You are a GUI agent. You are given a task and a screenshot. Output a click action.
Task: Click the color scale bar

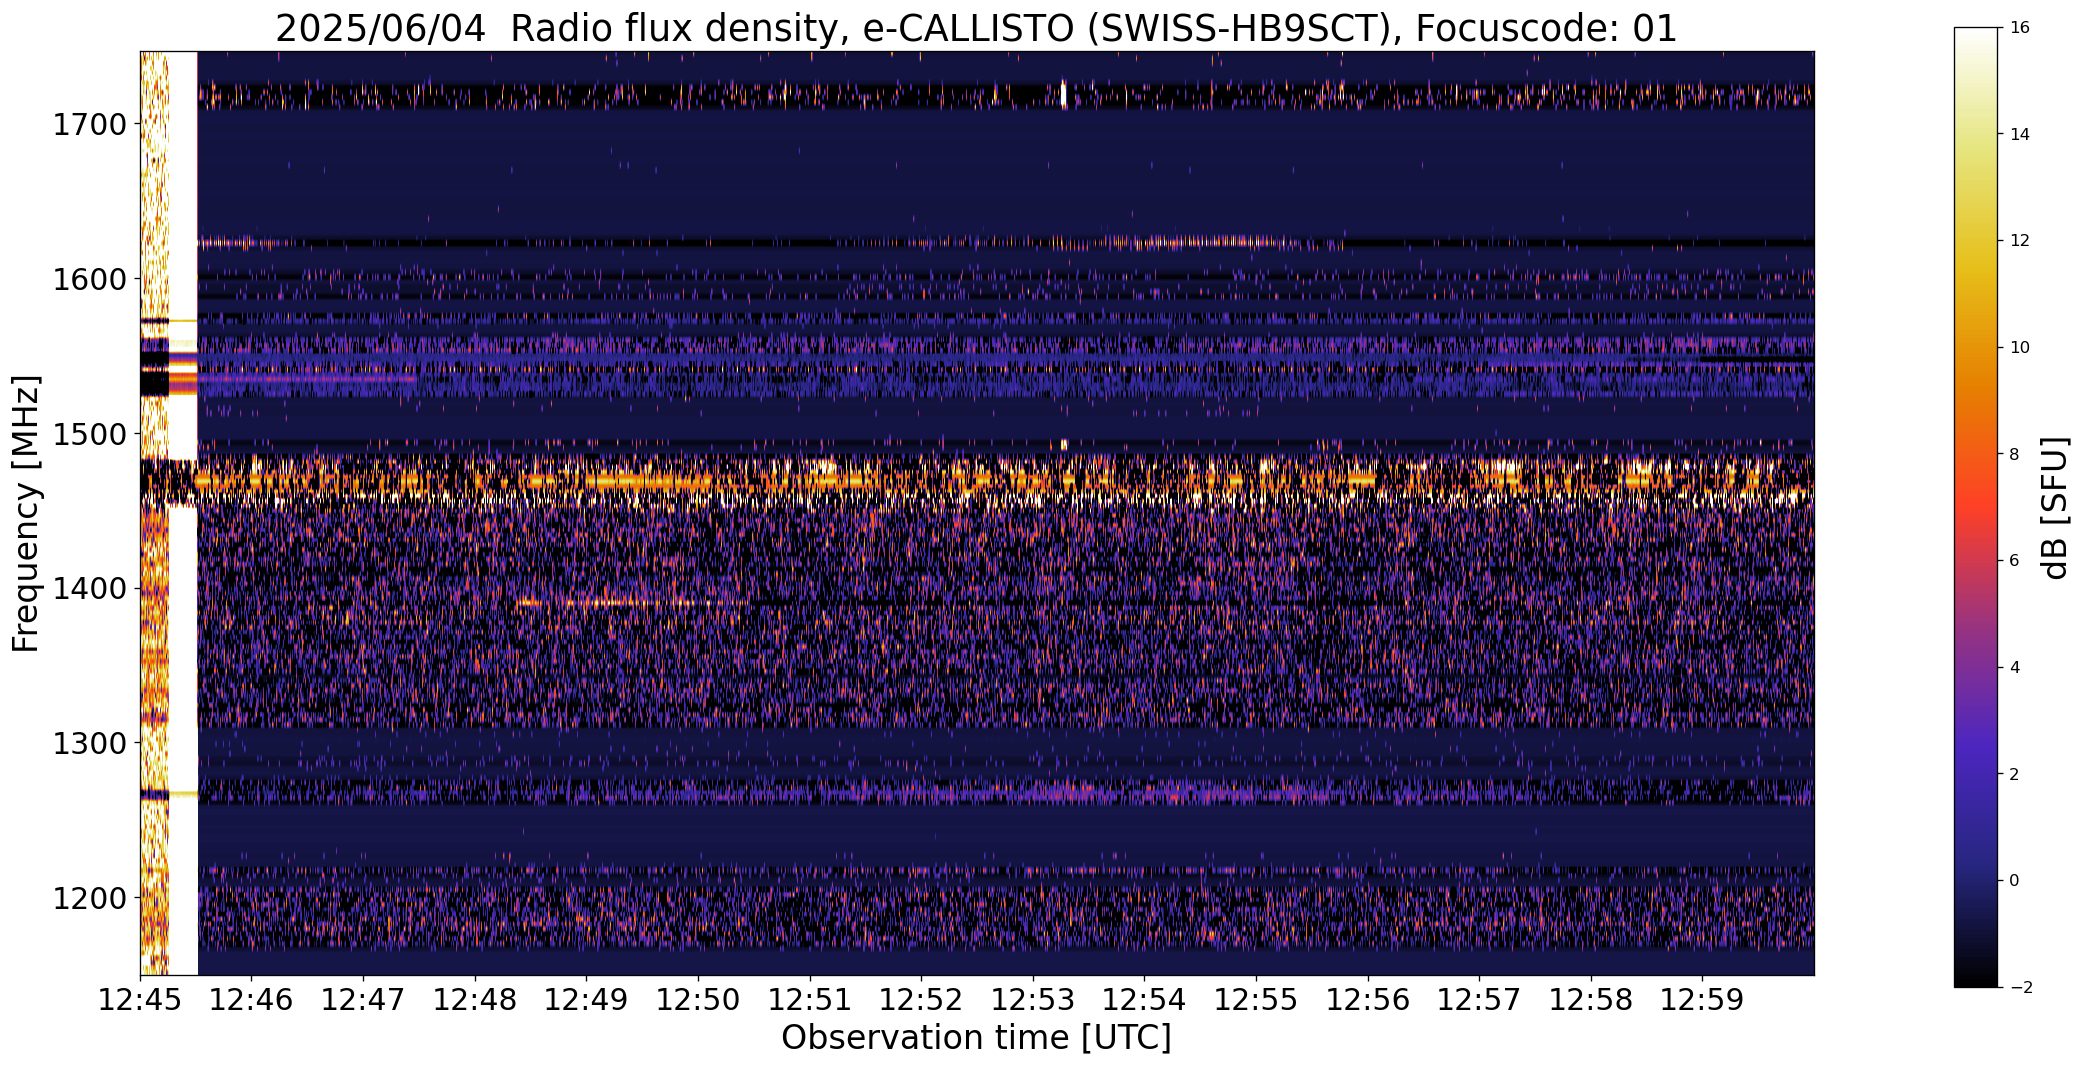click(1976, 507)
